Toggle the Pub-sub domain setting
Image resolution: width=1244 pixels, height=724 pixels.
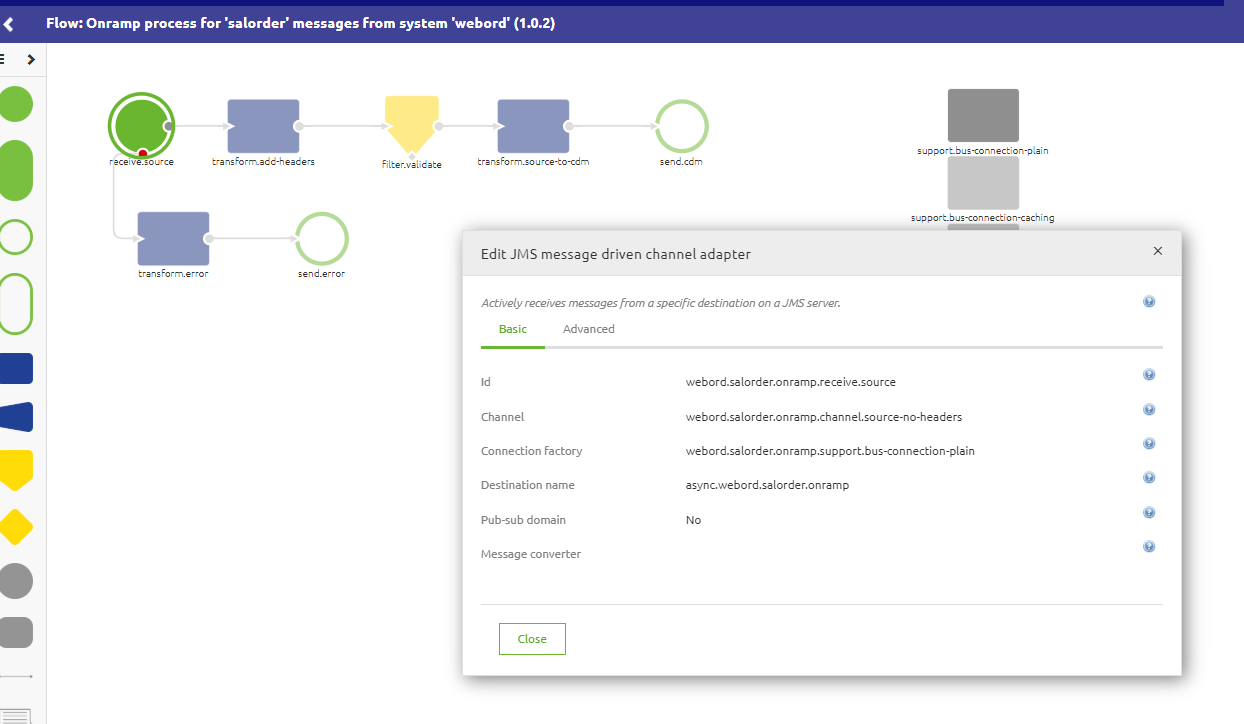coord(693,519)
